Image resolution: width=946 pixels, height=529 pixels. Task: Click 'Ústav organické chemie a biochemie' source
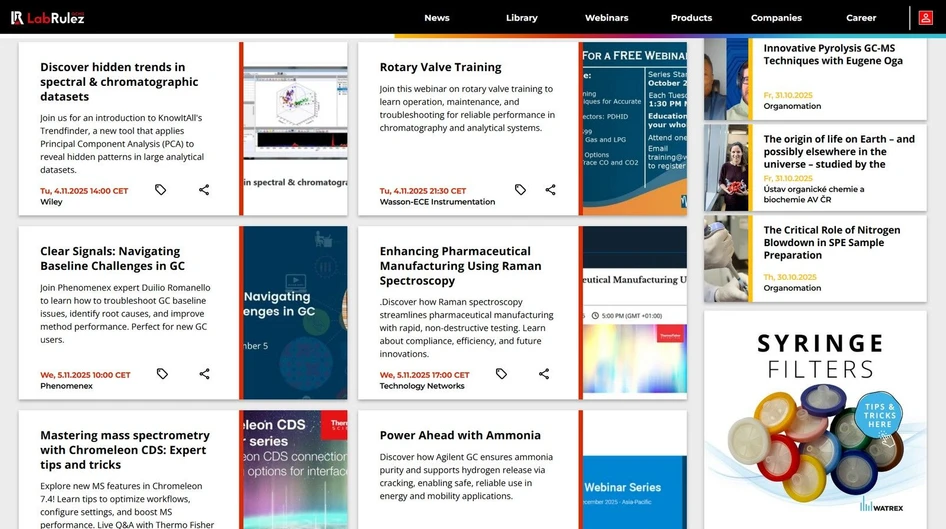click(814, 194)
